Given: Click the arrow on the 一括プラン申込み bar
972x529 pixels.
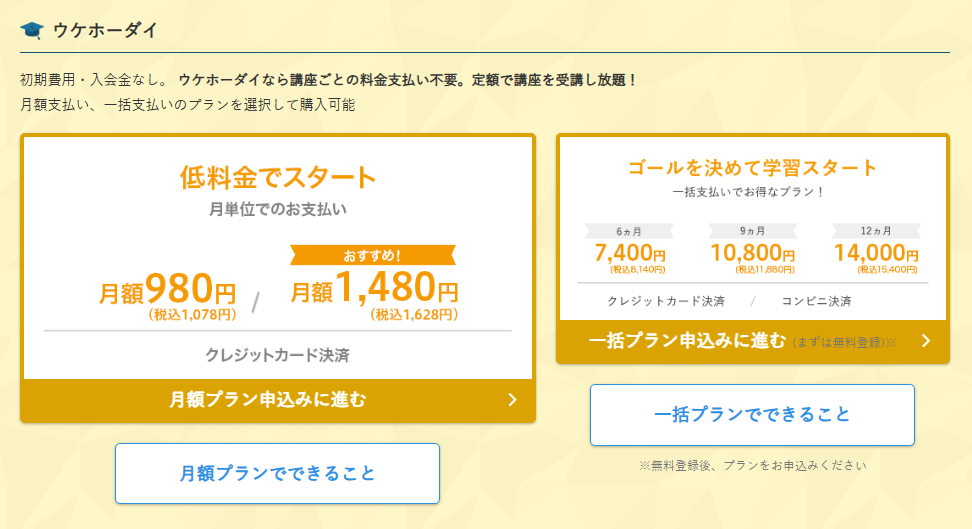Looking at the screenshot, I should point(925,341).
